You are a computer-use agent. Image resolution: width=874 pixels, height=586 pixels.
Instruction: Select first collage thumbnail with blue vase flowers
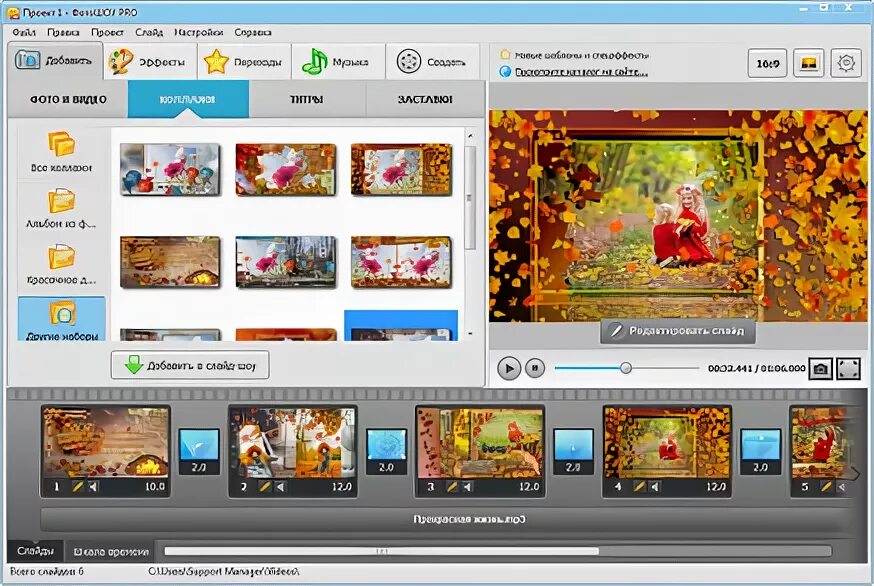pyautogui.click(x=171, y=169)
